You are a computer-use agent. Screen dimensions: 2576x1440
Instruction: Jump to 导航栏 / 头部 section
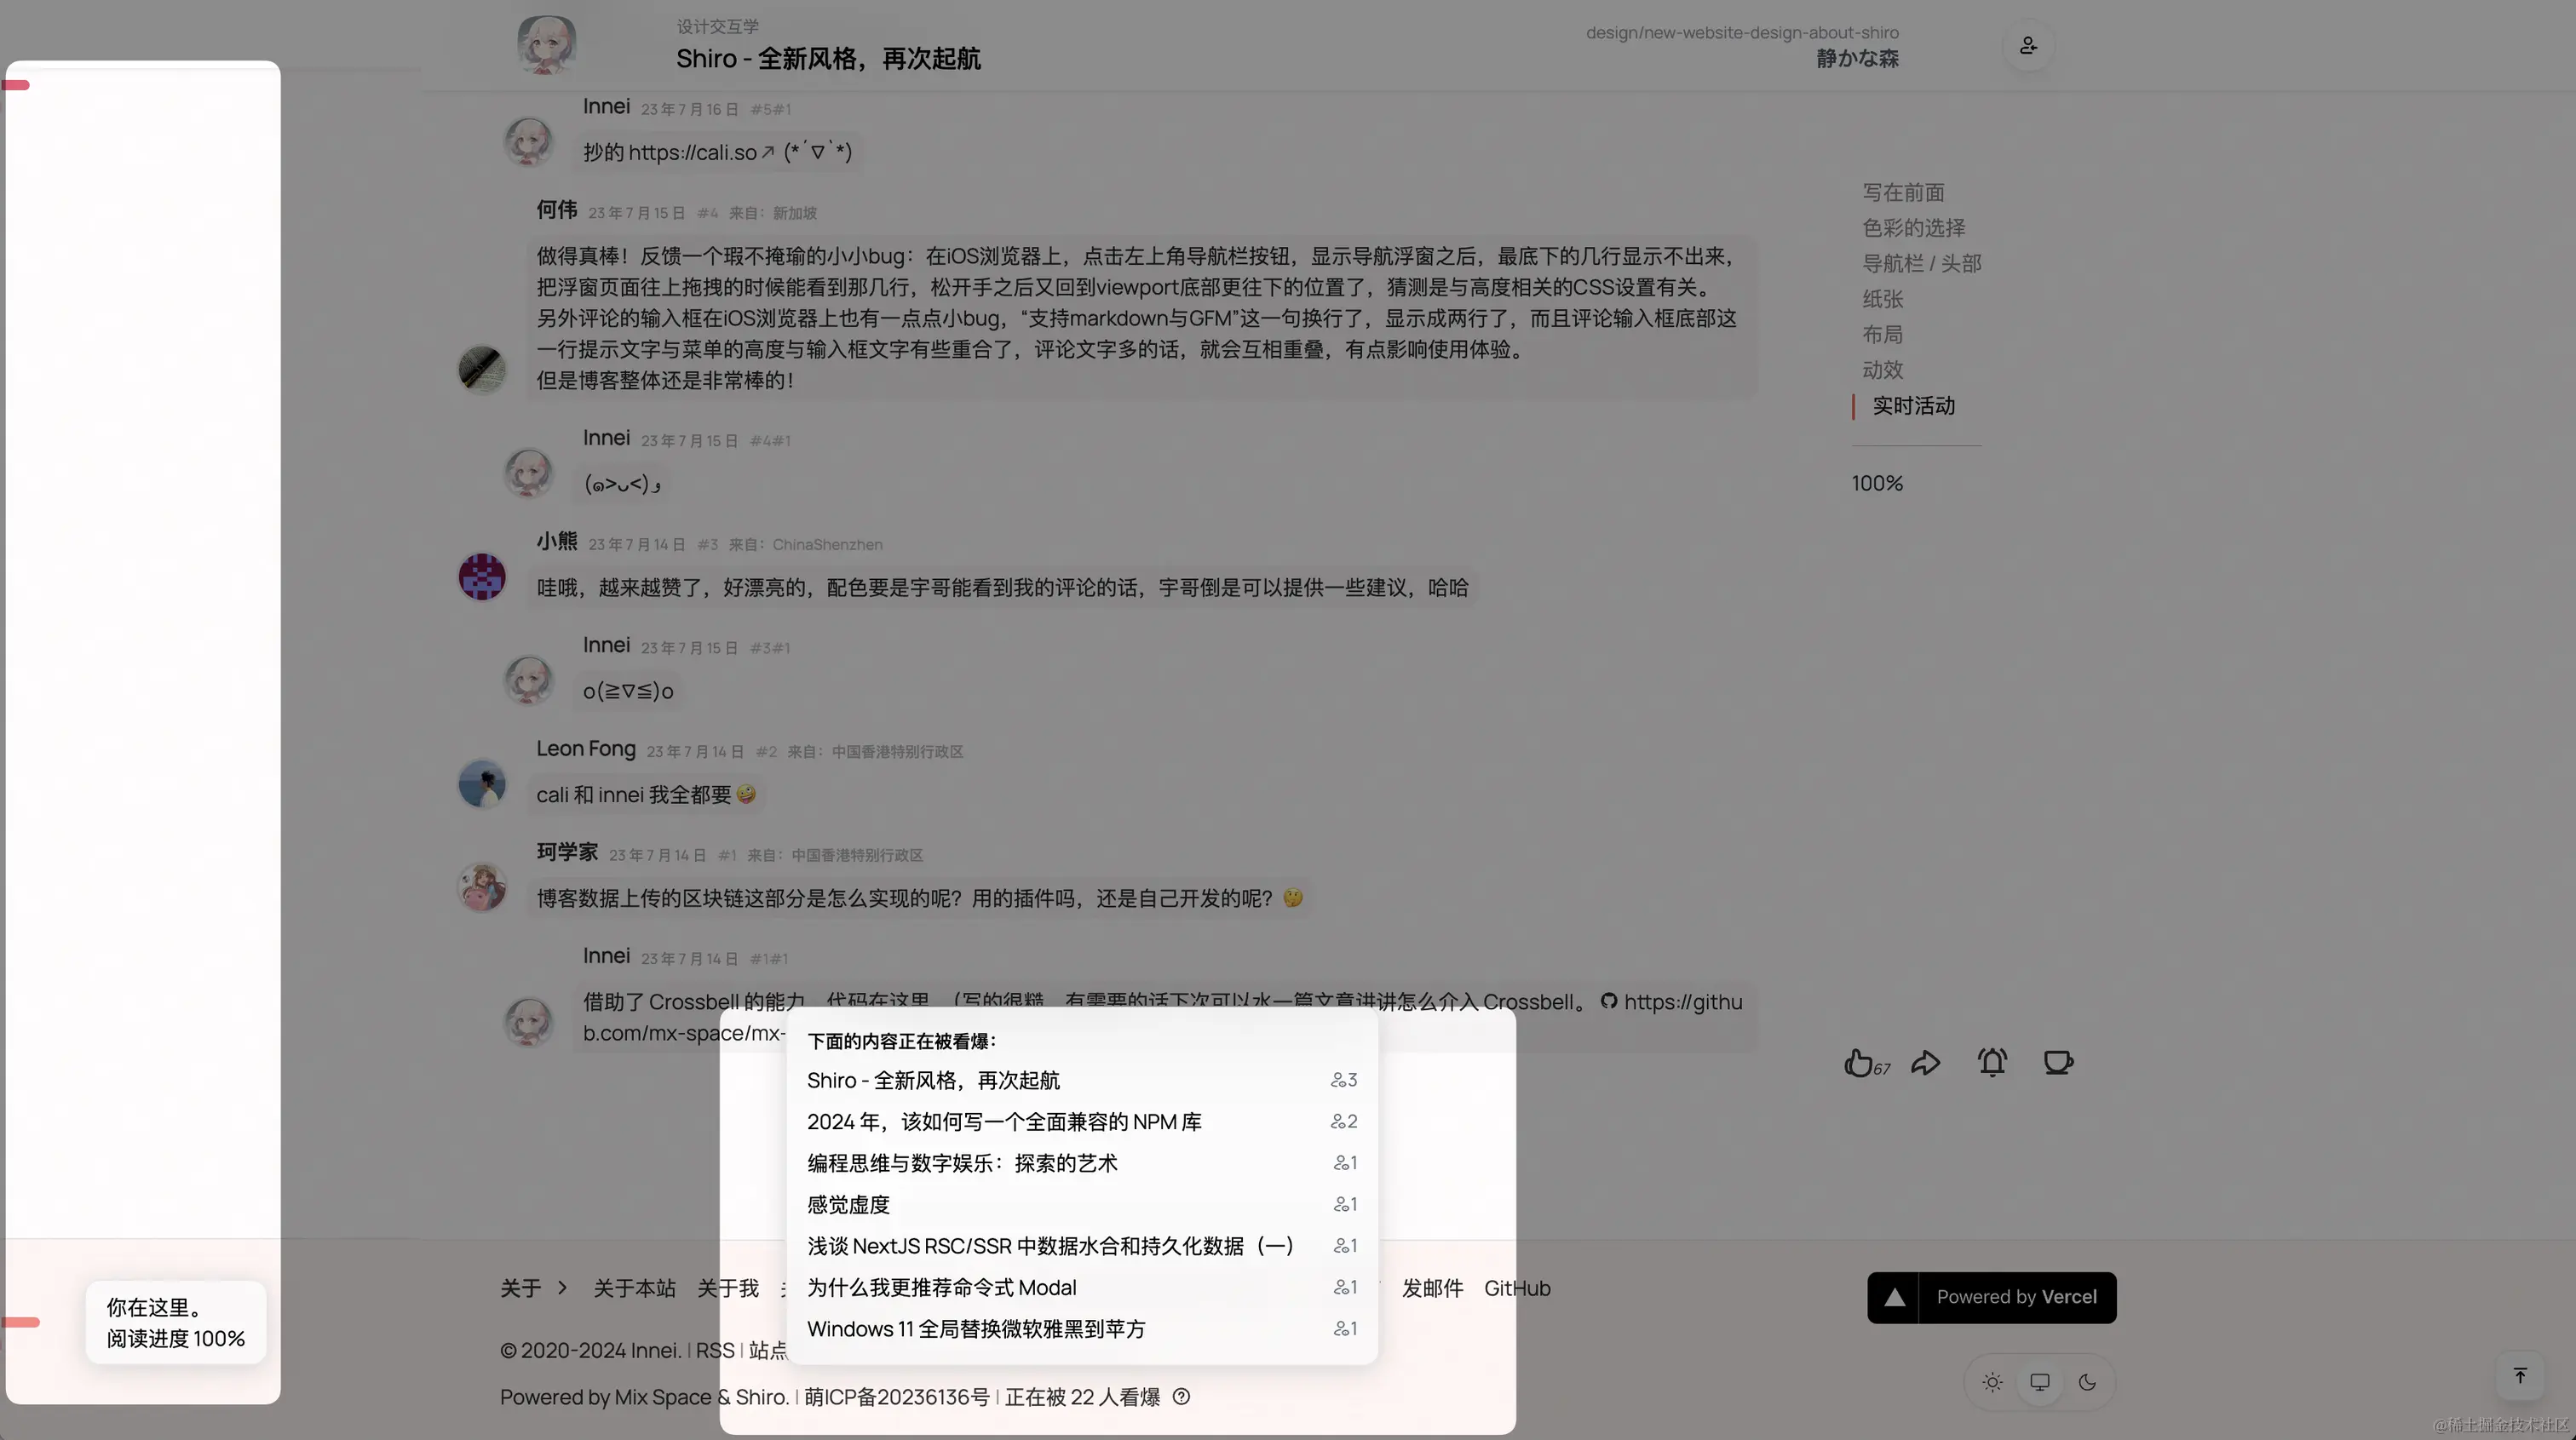pos(1921,263)
